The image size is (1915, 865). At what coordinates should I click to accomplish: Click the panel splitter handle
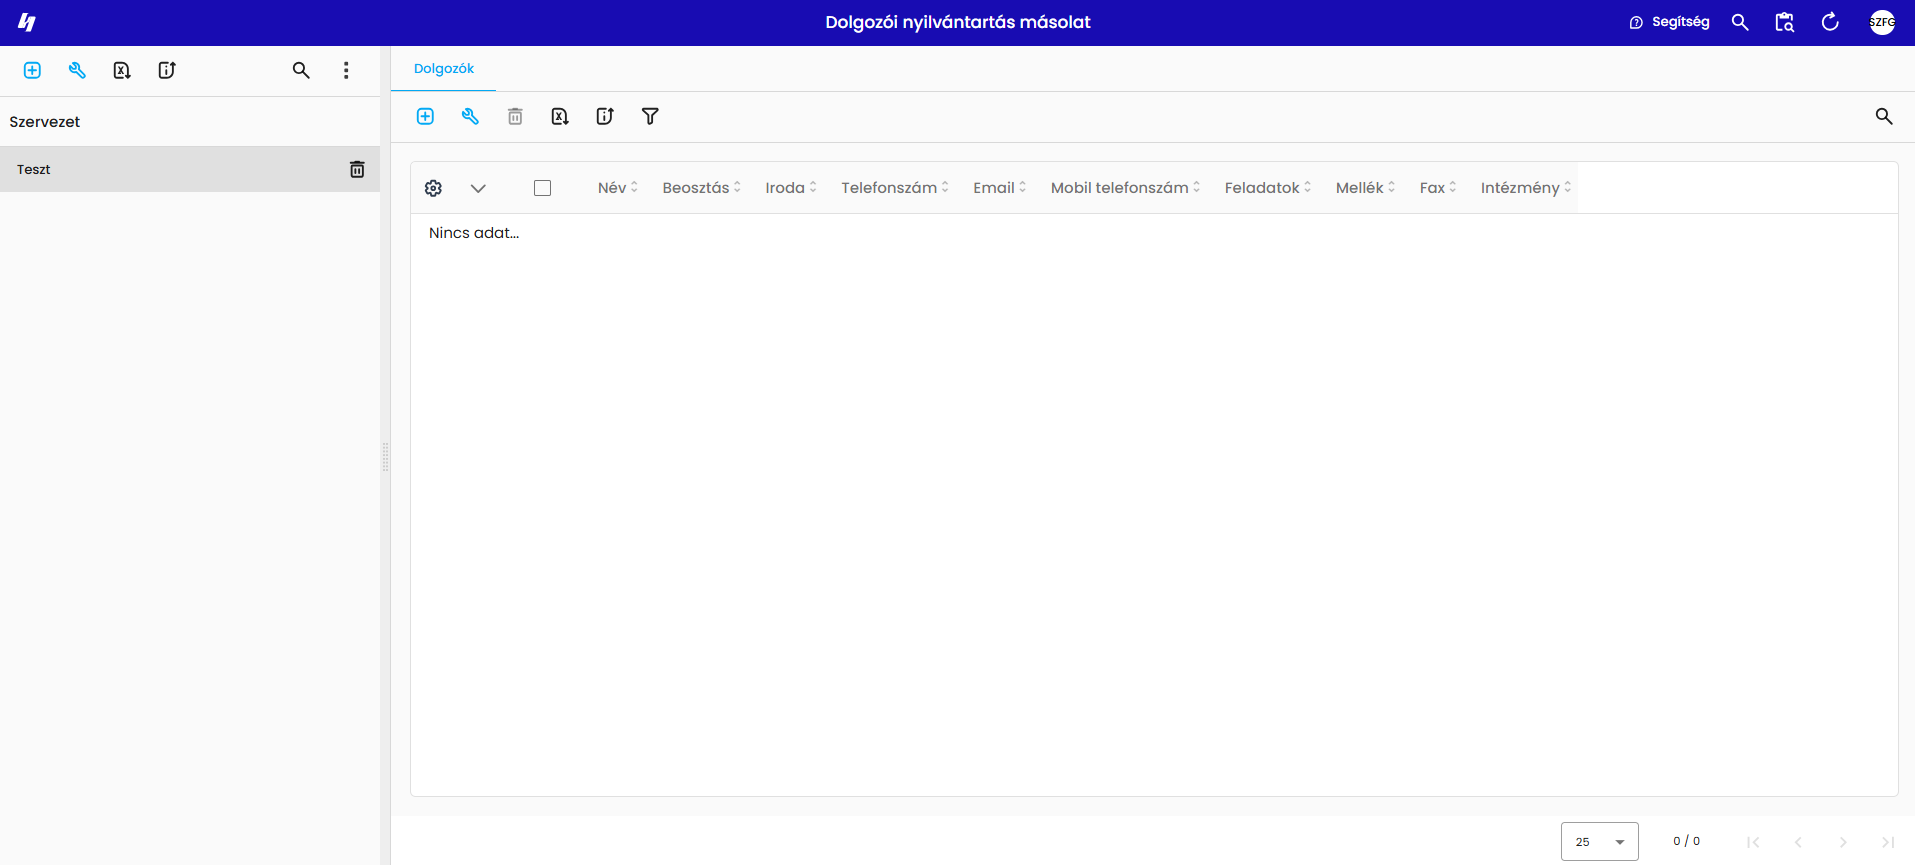click(x=385, y=456)
